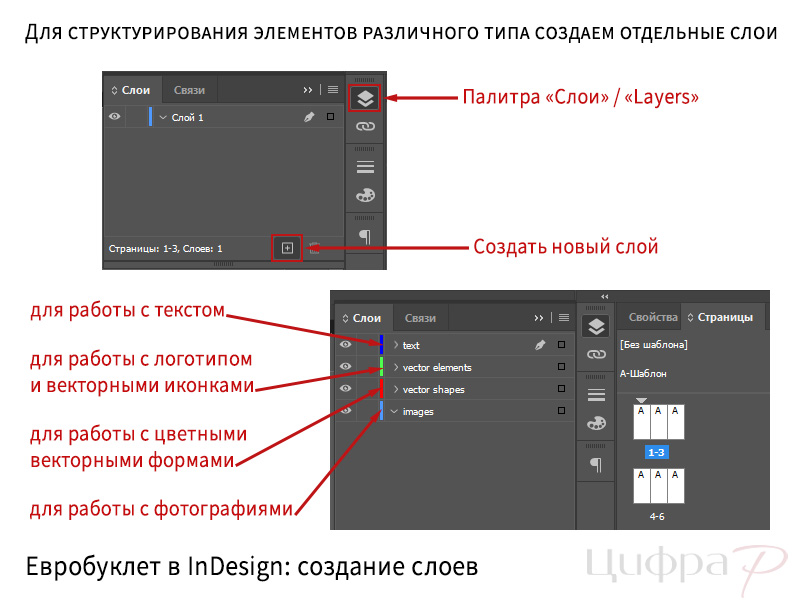Screen dimensions: 800x600
Task: Show more panels via arrows above text layer
Action: [x=539, y=318]
